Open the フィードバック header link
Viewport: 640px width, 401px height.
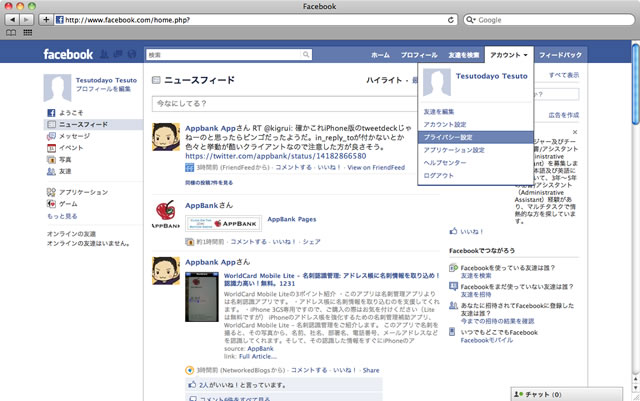(560, 55)
